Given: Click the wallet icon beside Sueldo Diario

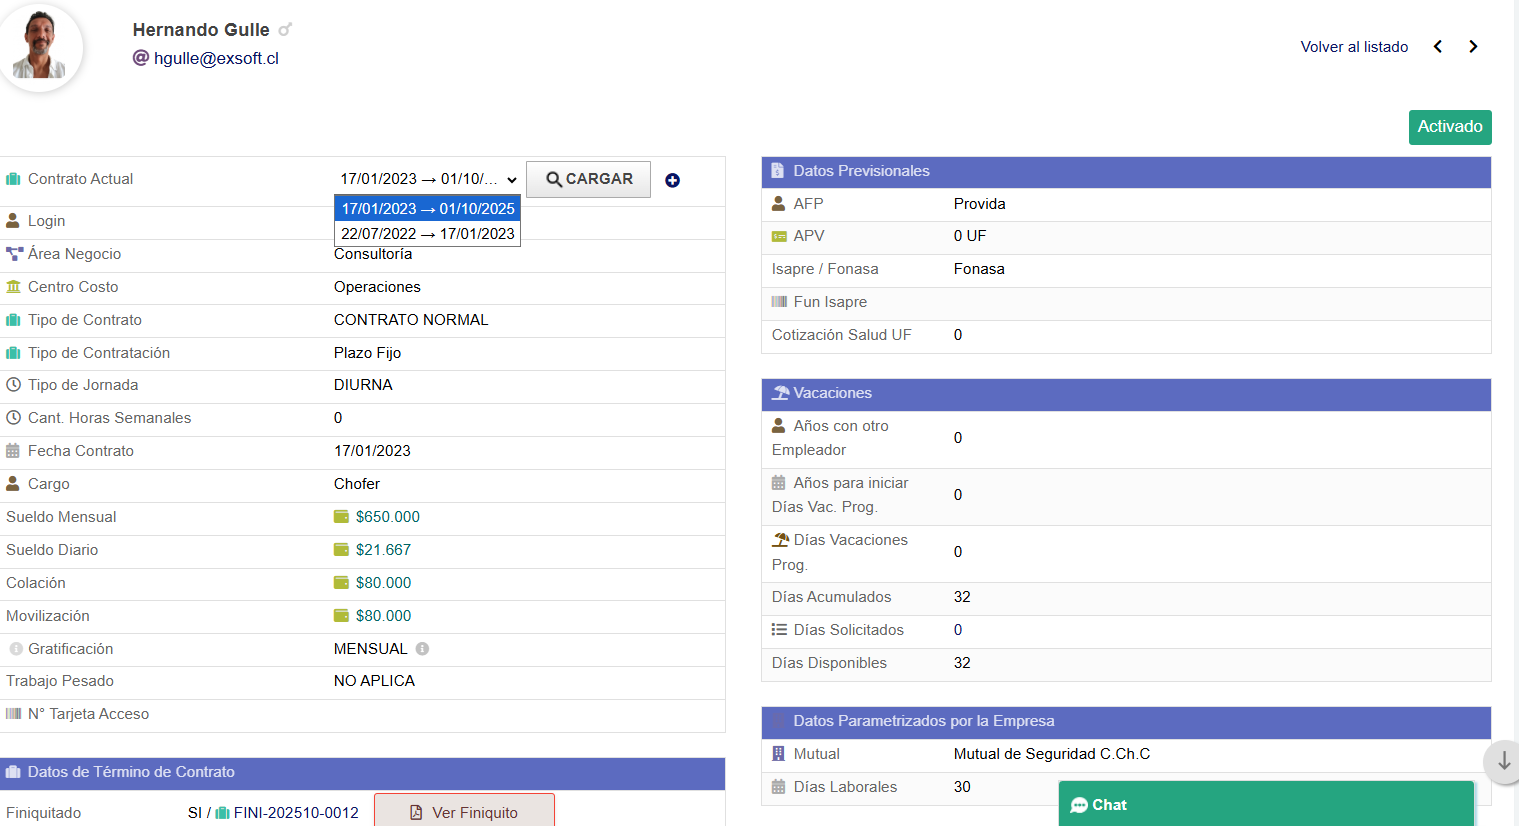Looking at the screenshot, I should point(341,550).
